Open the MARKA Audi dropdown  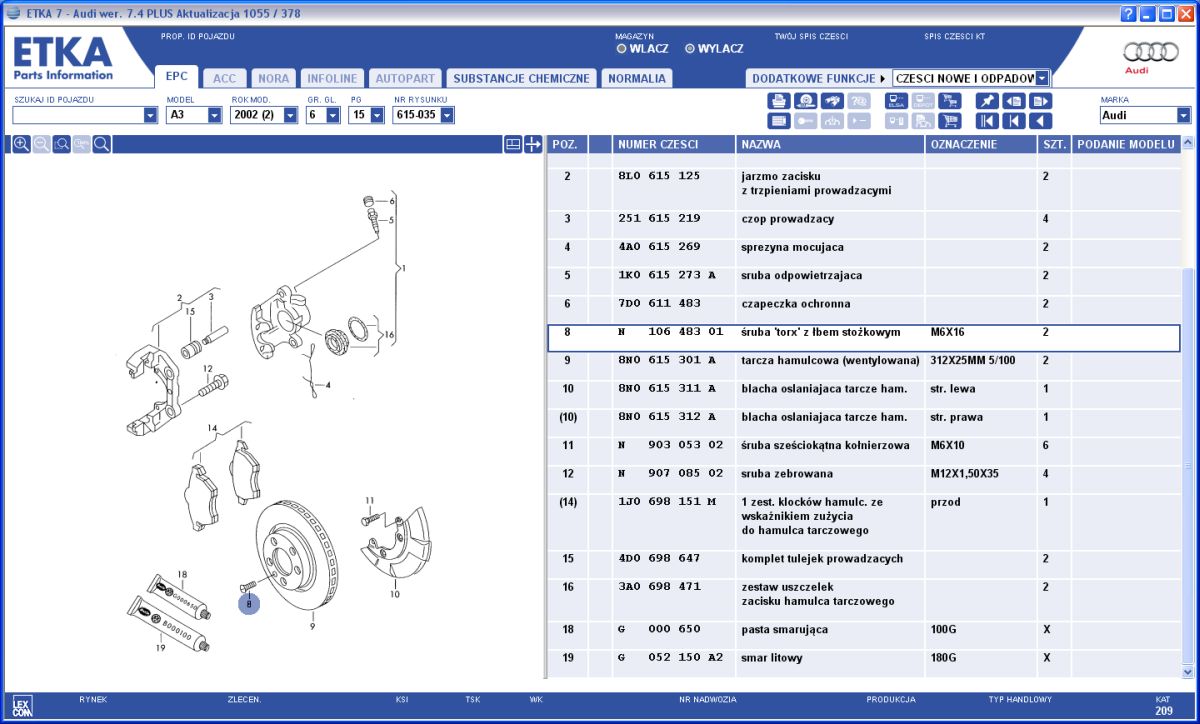[x=1184, y=115]
